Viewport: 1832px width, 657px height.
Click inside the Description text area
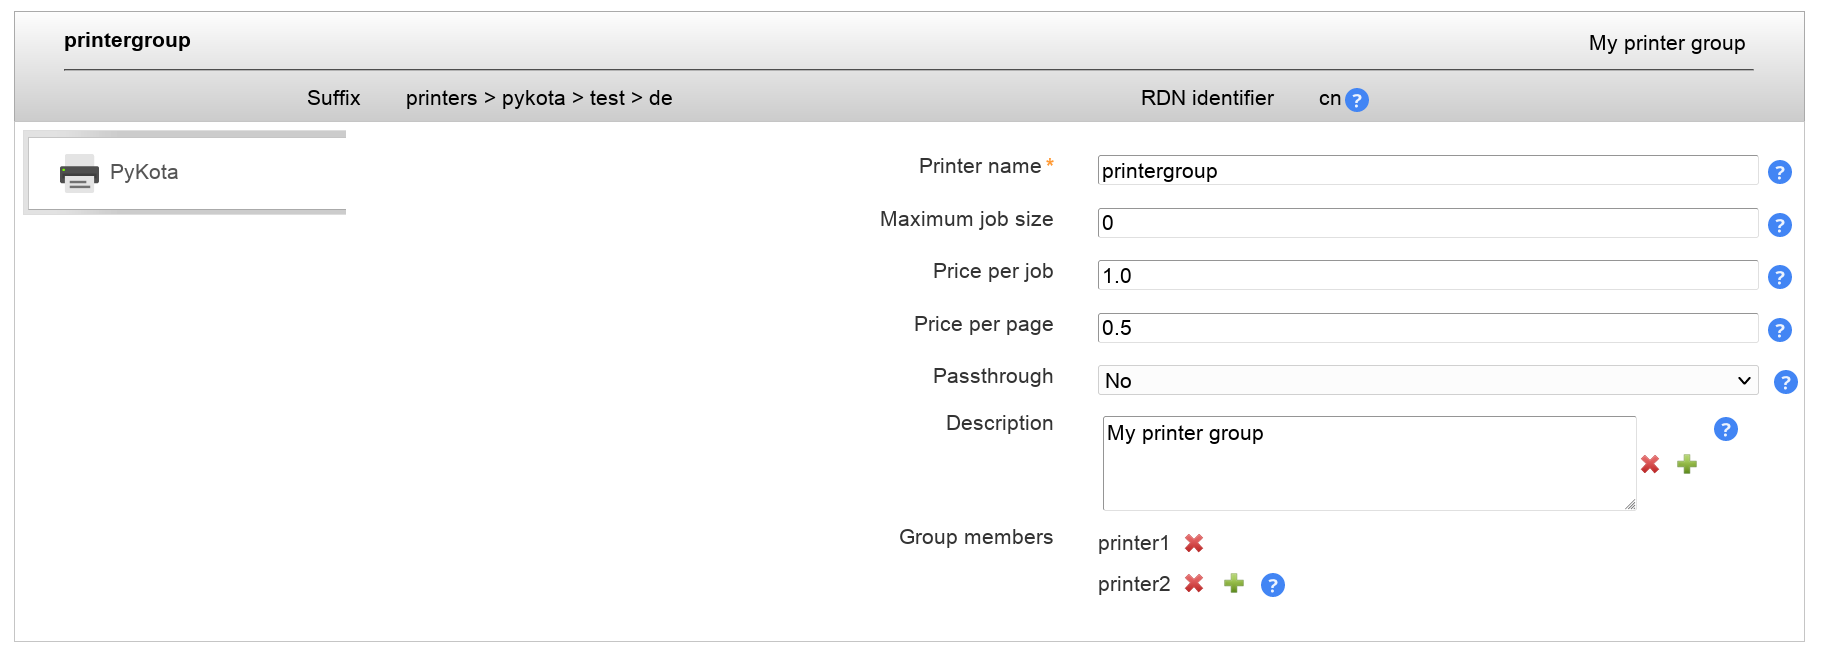[x=1368, y=464]
